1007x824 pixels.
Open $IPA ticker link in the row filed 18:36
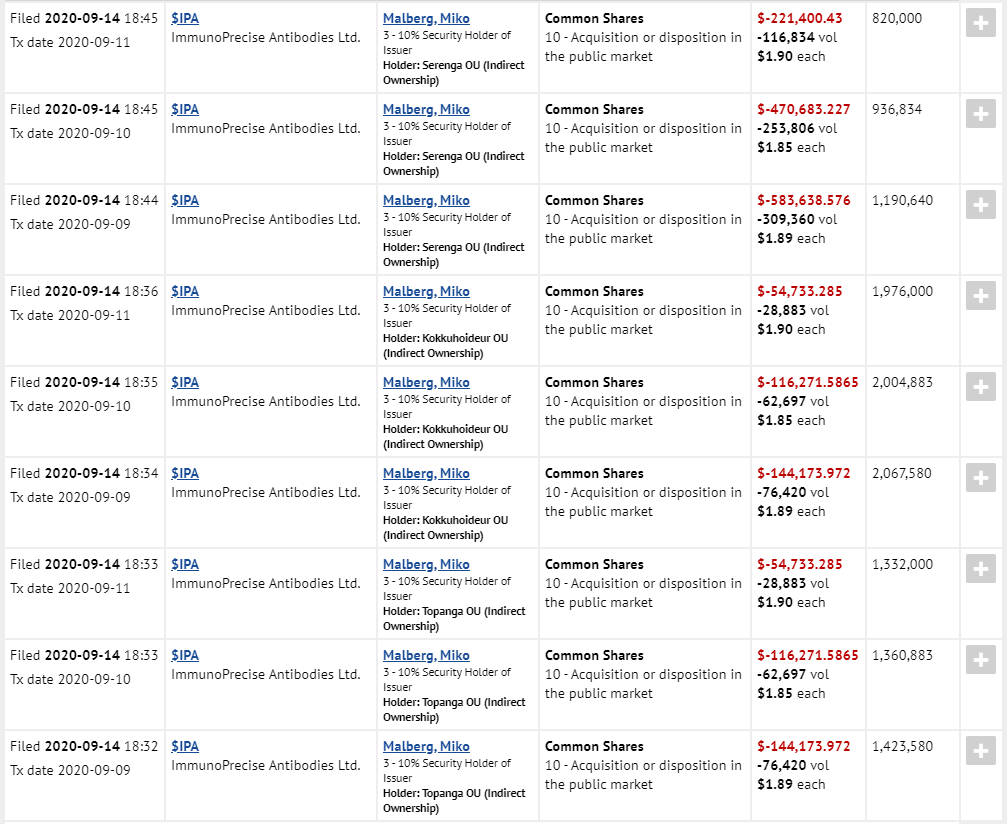click(x=185, y=291)
